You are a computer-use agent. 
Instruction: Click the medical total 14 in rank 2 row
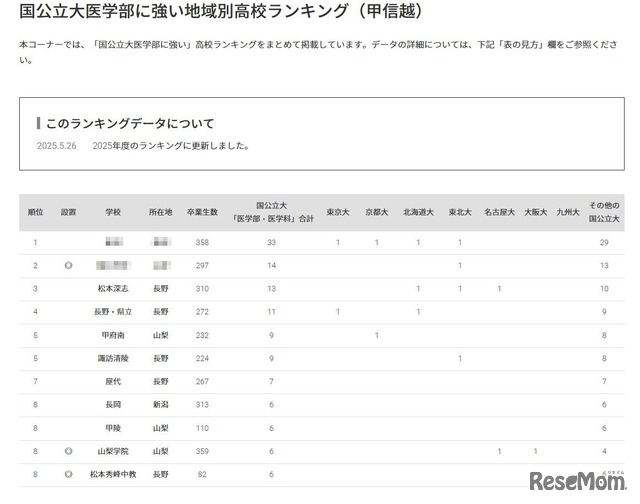tap(271, 265)
